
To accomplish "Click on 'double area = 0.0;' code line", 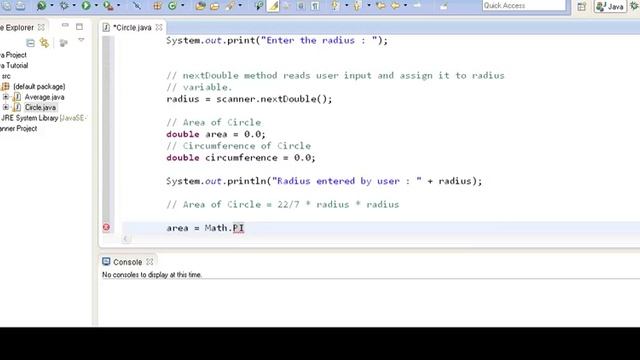I will click(x=216, y=134).
